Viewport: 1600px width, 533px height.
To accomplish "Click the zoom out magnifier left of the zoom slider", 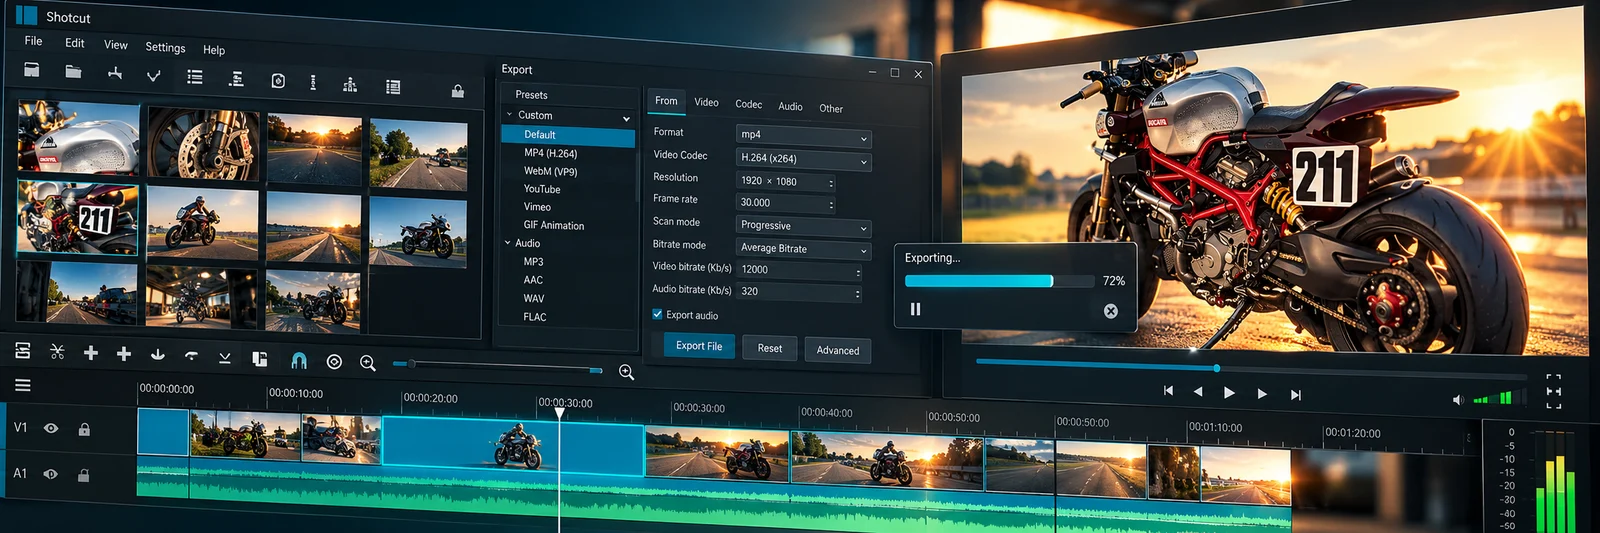I will (368, 363).
